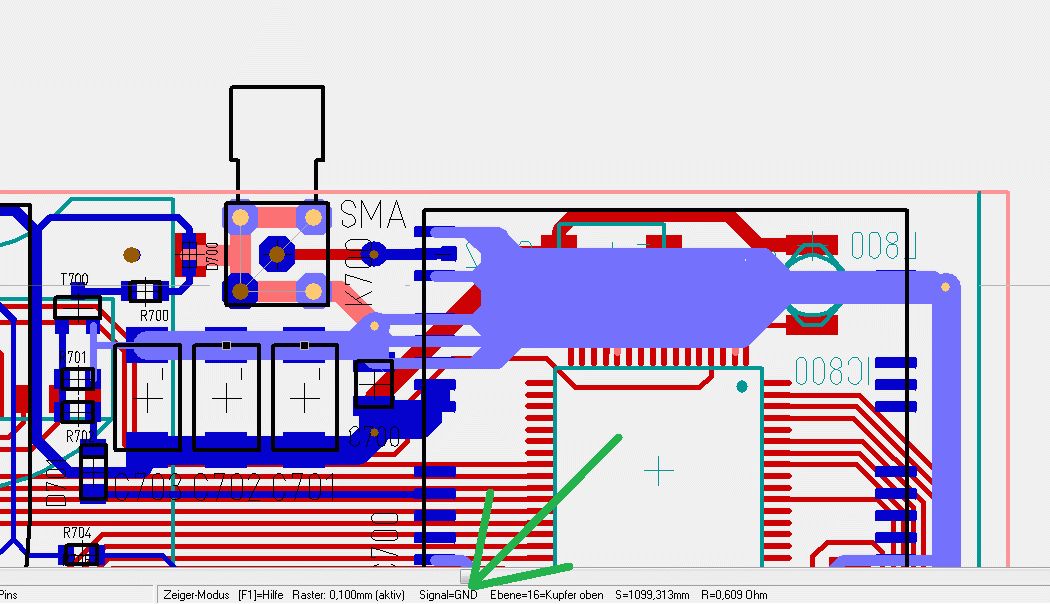Click Signal=GND in the status bar
The width and height of the screenshot is (1050, 604).
448,595
